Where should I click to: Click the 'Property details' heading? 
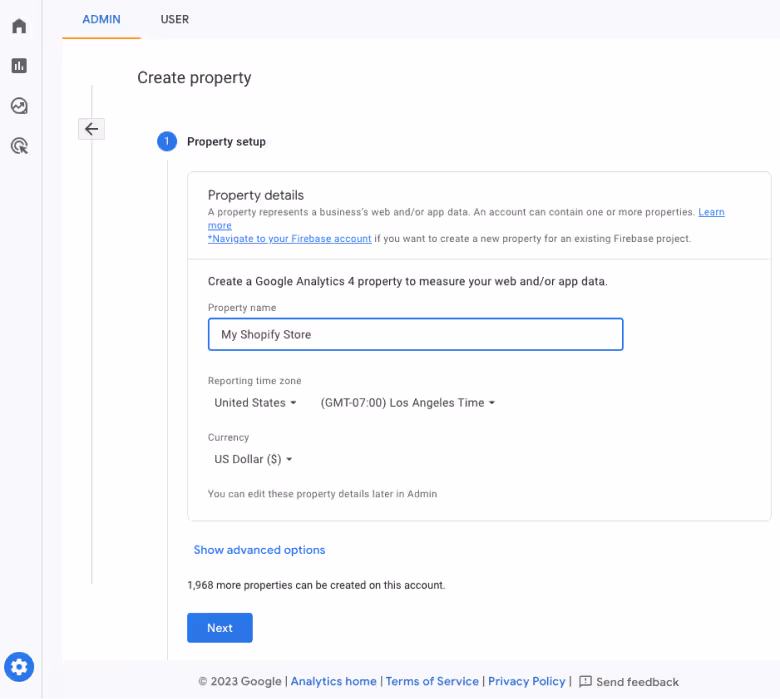[x=256, y=196]
